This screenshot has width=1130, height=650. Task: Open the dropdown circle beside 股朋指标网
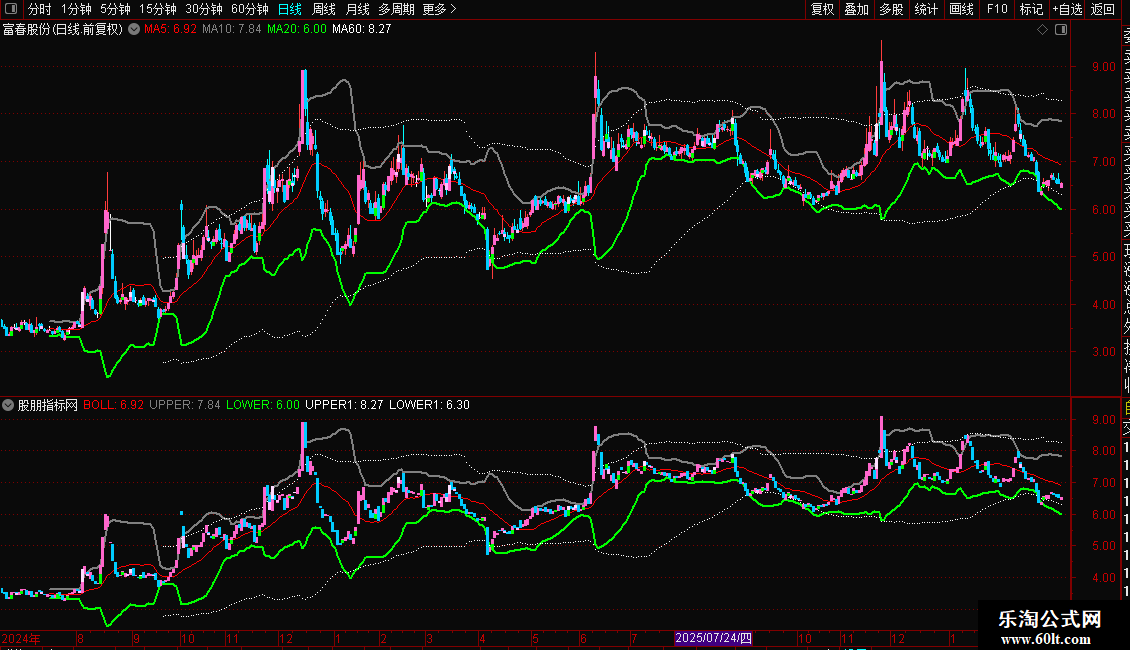(x=8, y=405)
